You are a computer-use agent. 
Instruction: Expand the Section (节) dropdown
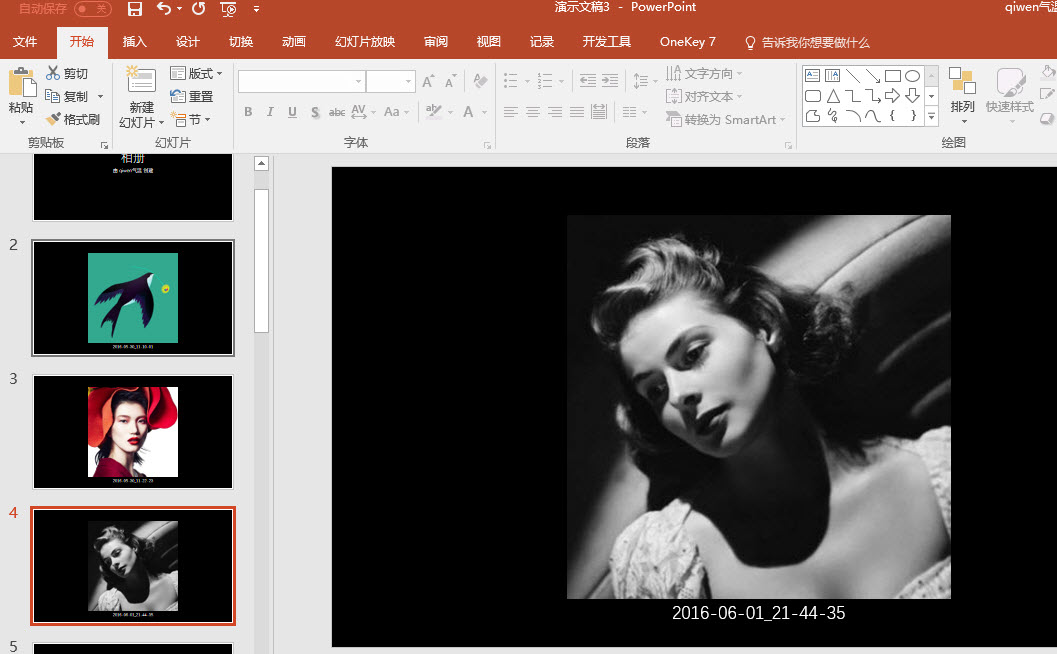point(190,119)
